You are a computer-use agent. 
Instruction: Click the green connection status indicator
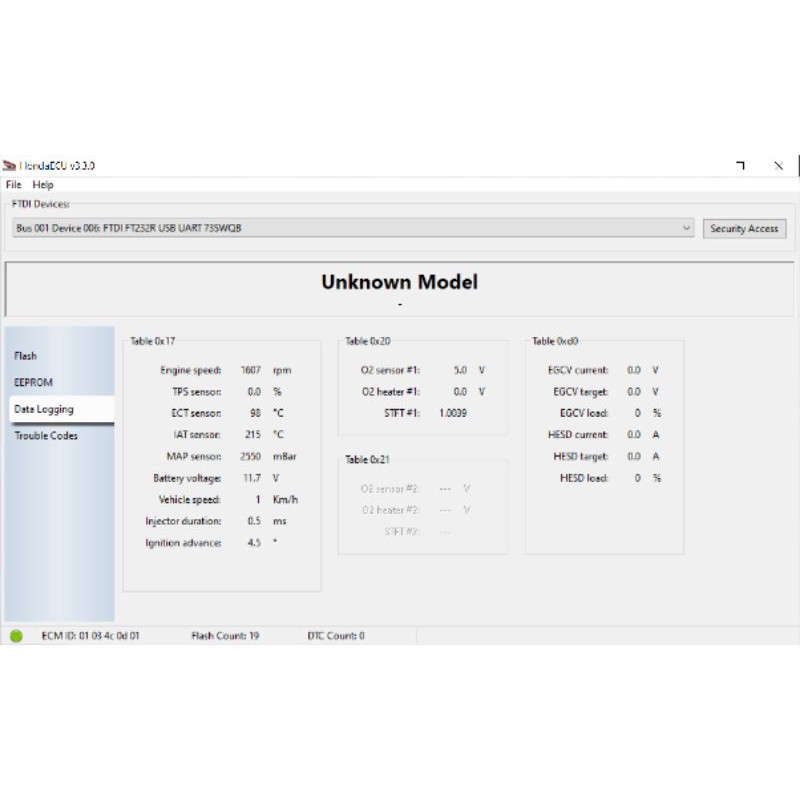(x=16, y=636)
